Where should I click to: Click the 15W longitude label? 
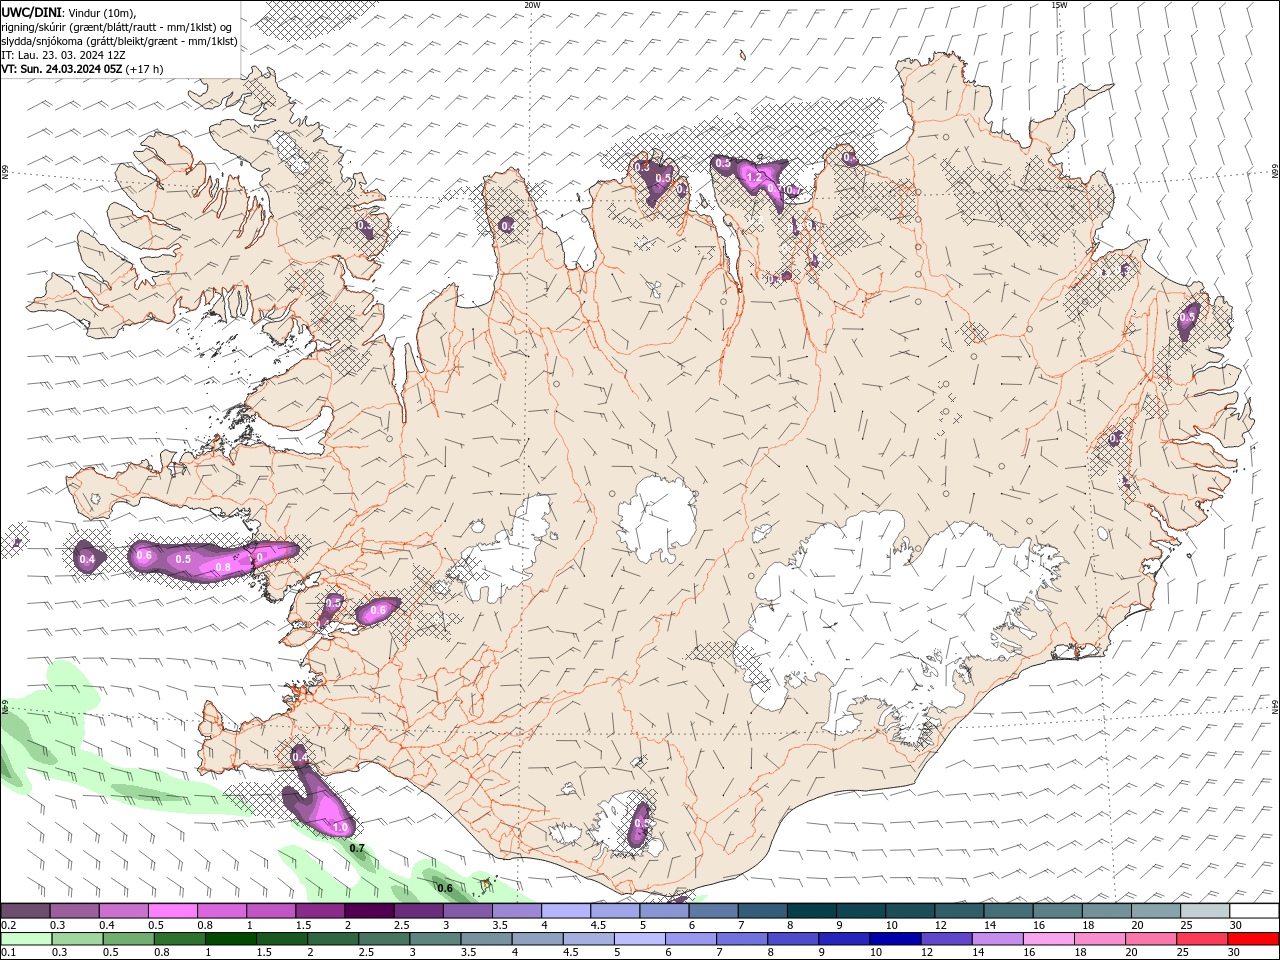coord(1059,4)
